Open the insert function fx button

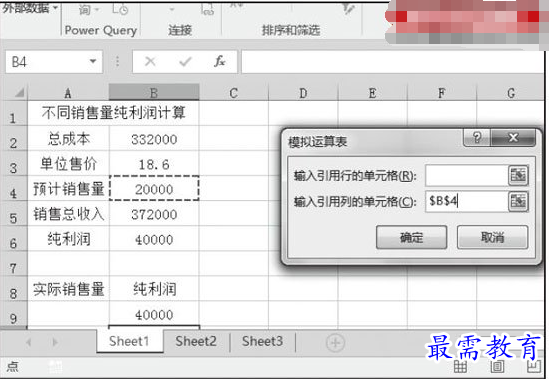[x=220, y=61]
